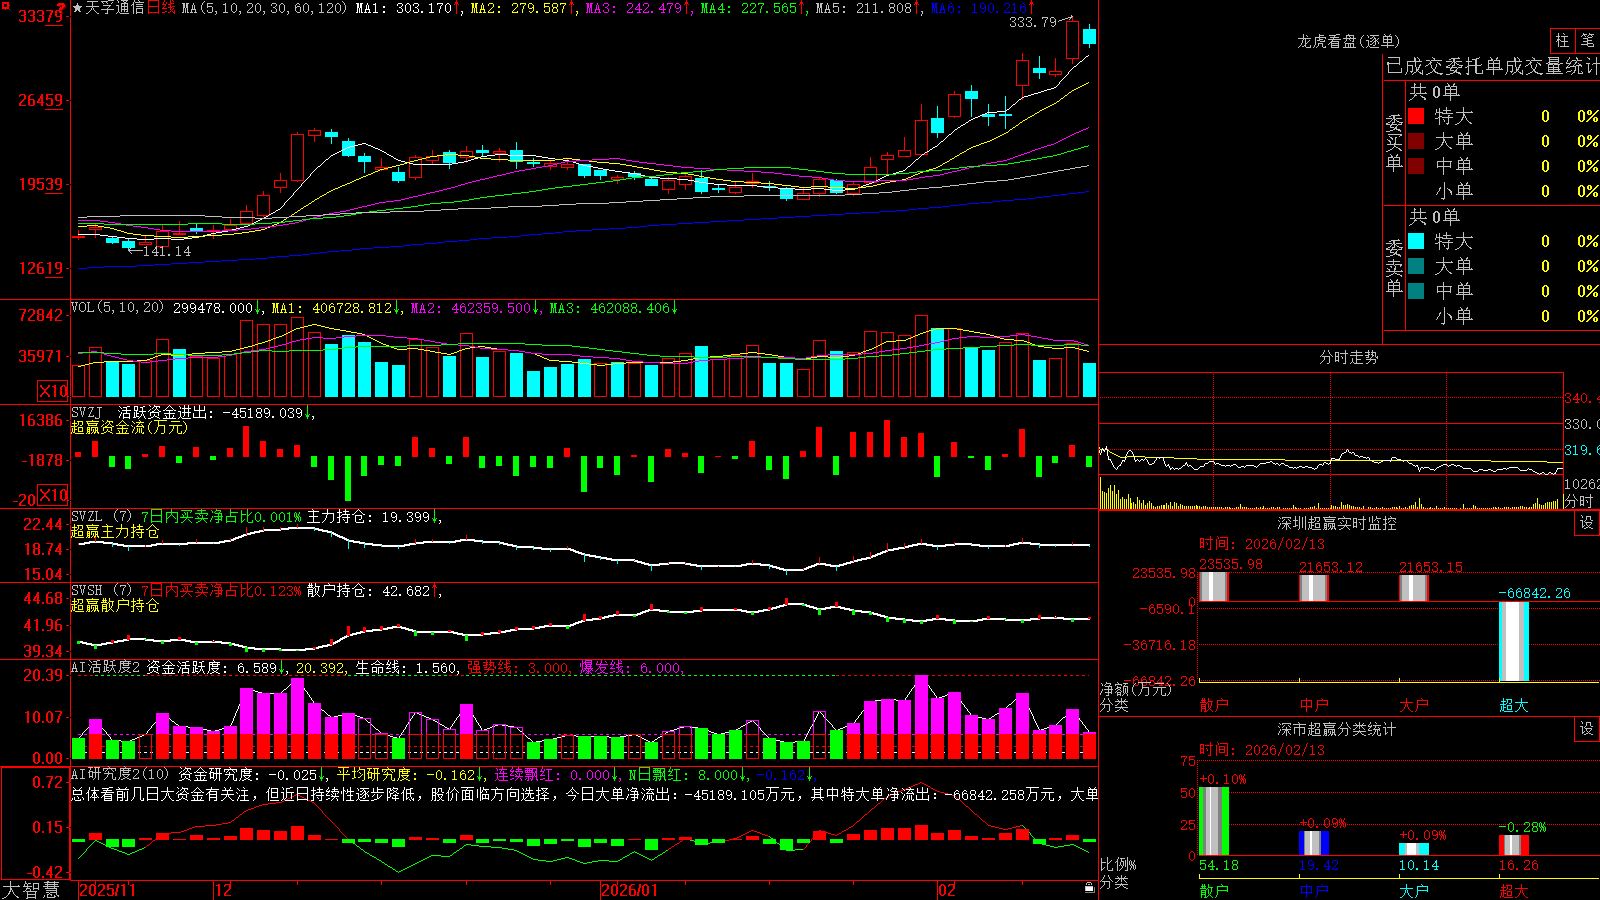Click the 141.14 low price annotation
1600x900 pixels.
point(166,251)
